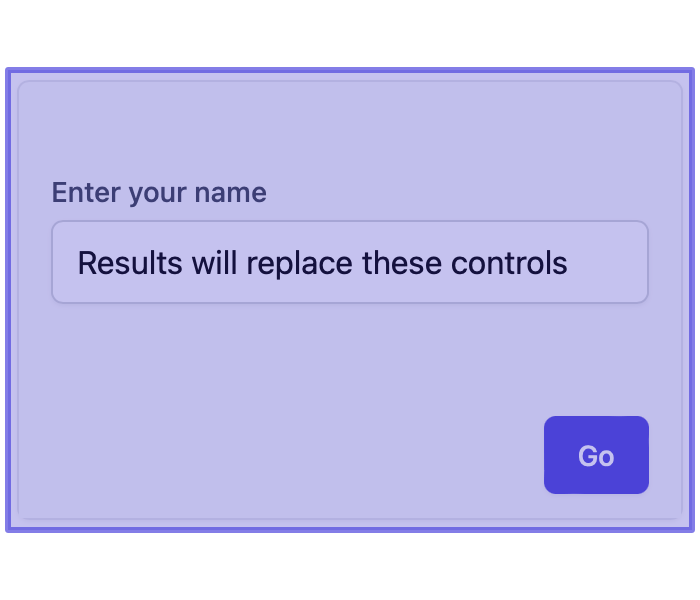
Task: Focus the name input field
Action: click(350, 262)
